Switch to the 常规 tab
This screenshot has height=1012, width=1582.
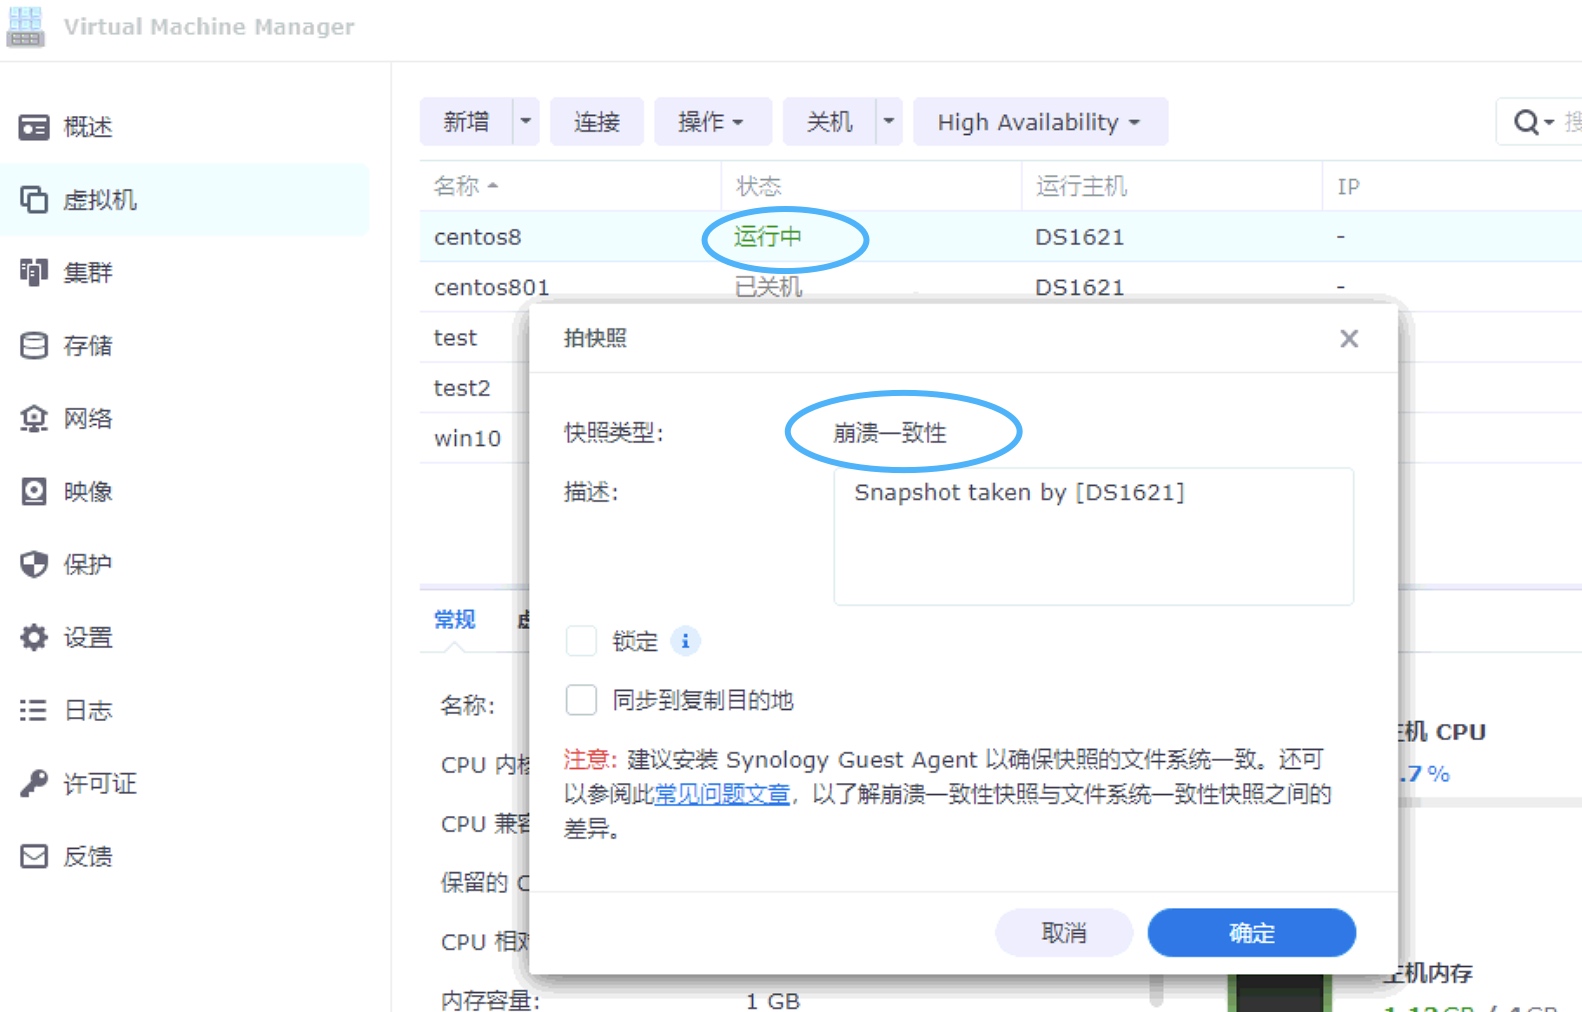(x=455, y=620)
